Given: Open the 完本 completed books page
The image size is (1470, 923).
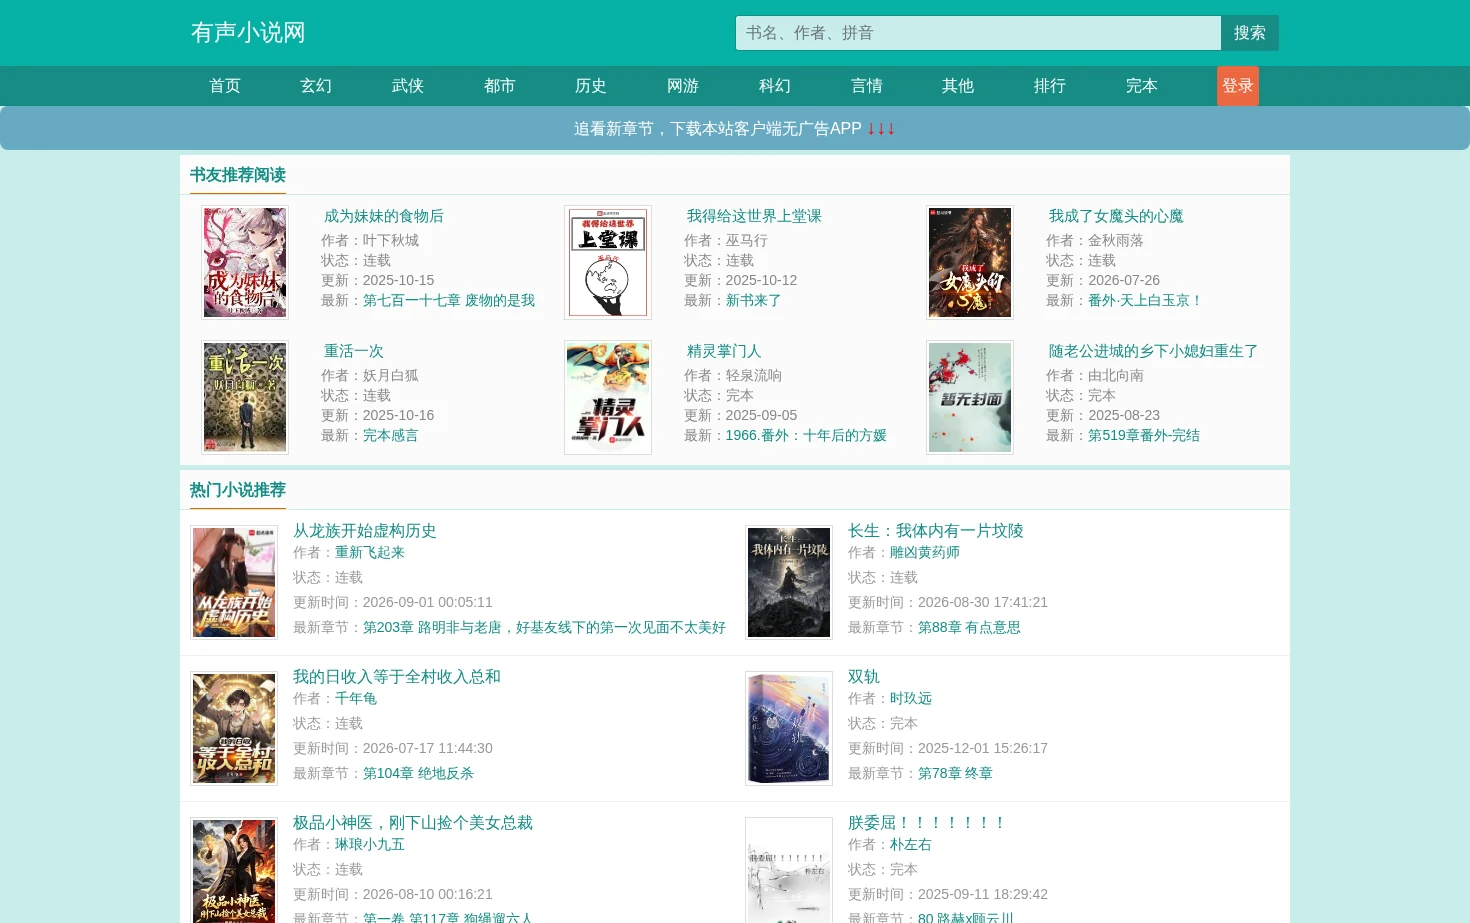Looking at the screenshot, I should (x=1142, y=86).
